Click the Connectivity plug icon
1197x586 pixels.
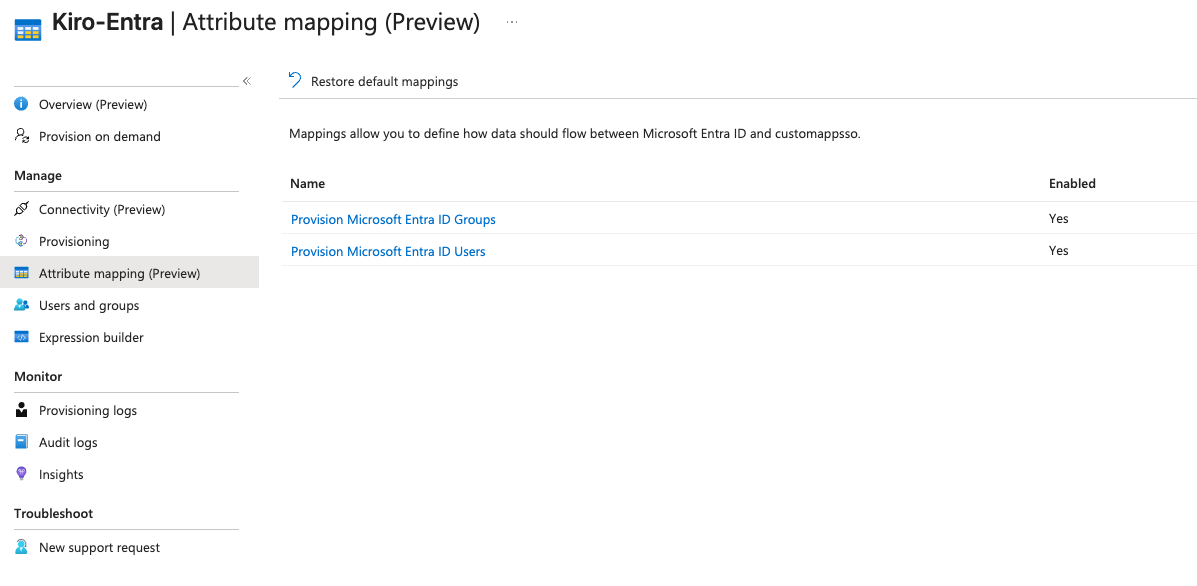21,209
